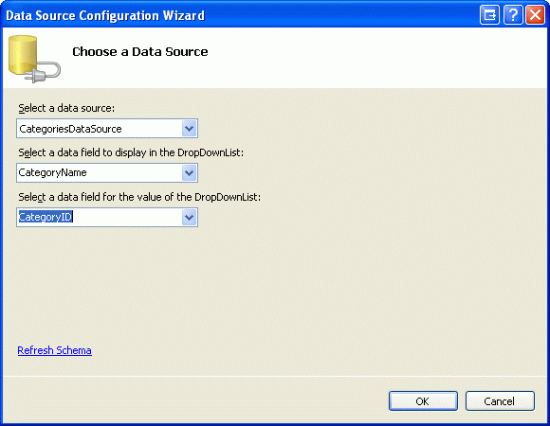
Task: Click the display field DropDownList label
Action: (131, 153)
